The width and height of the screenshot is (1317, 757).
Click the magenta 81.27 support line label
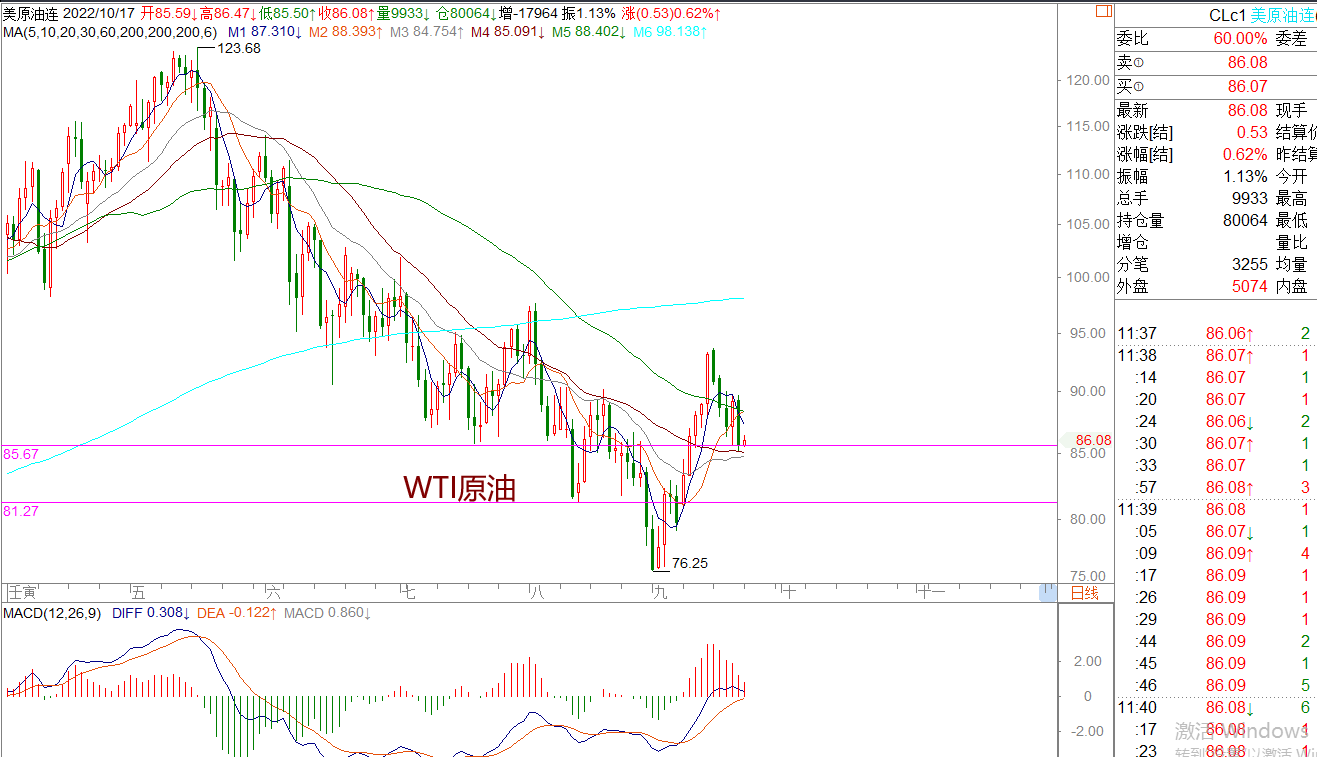20,510
